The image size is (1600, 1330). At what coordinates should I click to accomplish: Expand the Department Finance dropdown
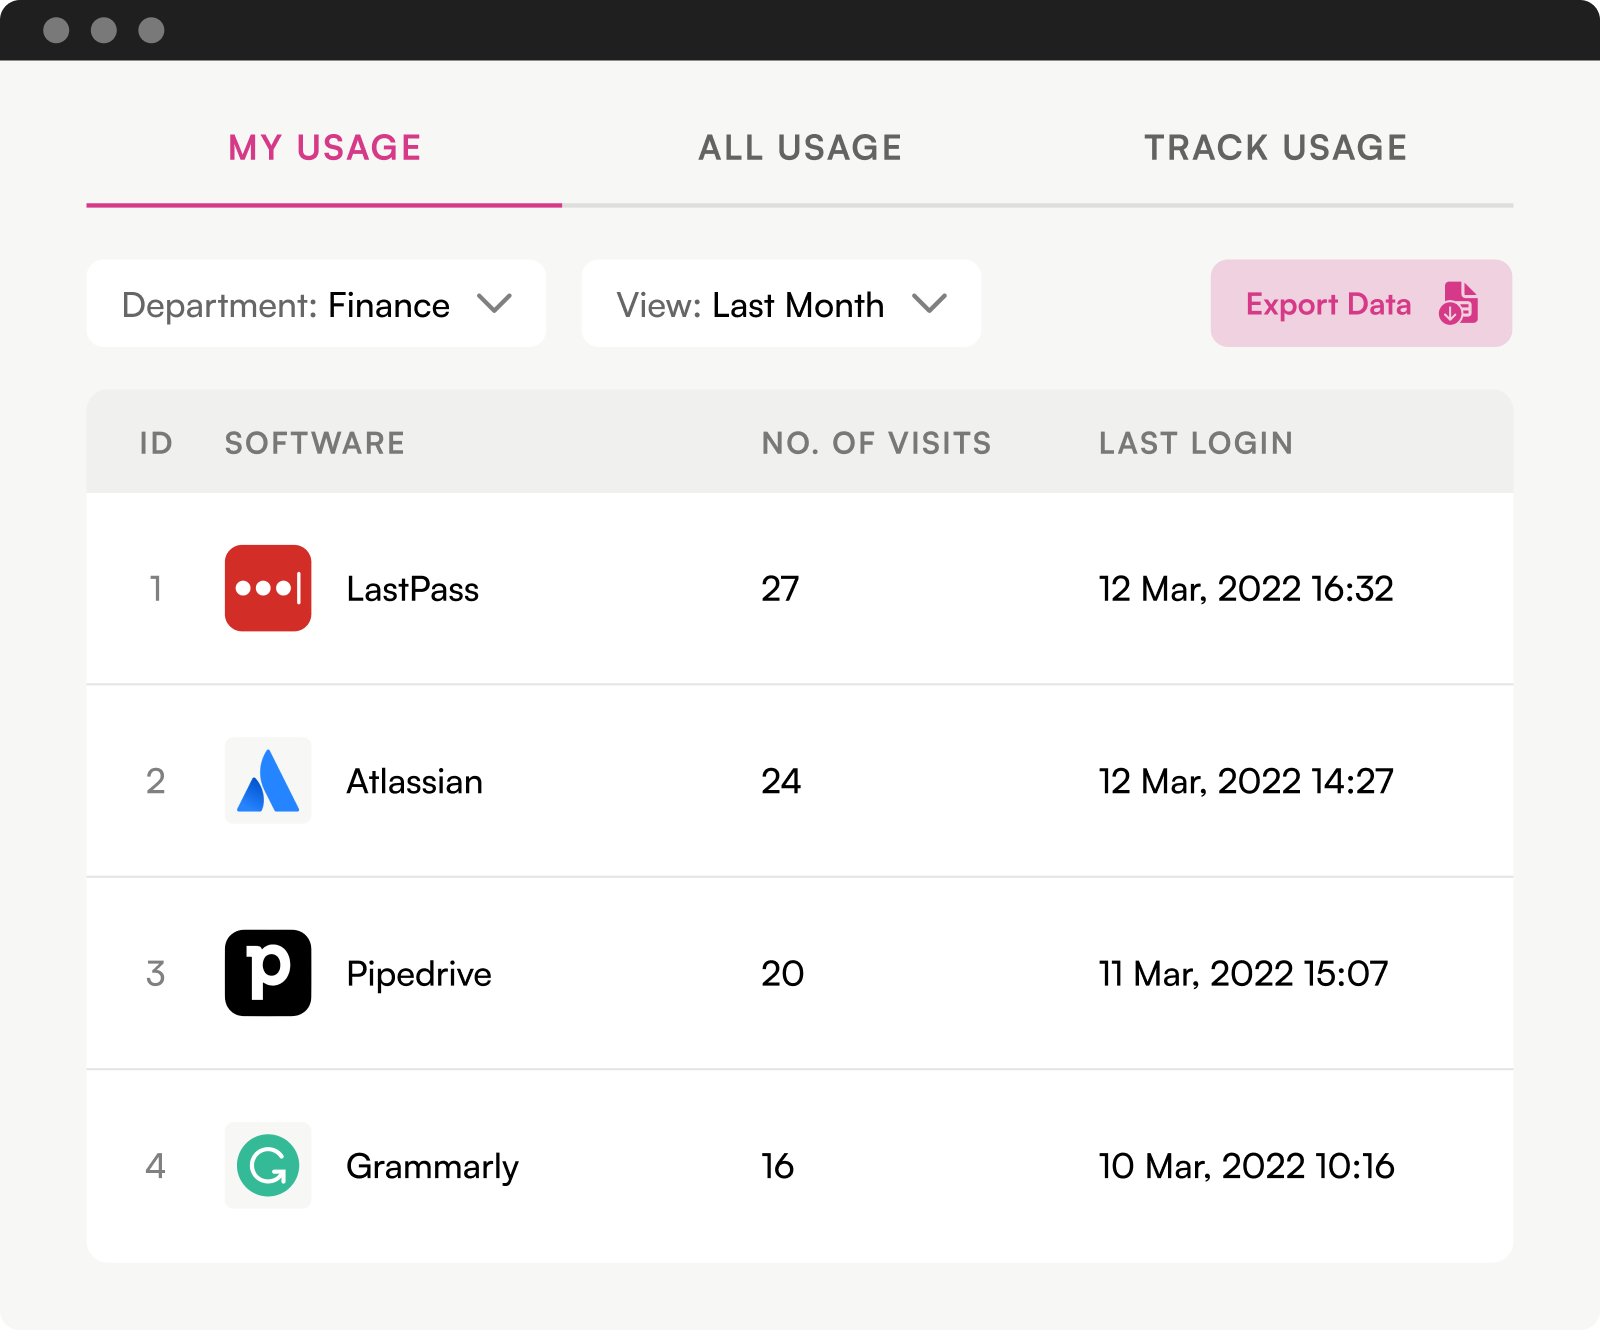(x=316, y=304)
